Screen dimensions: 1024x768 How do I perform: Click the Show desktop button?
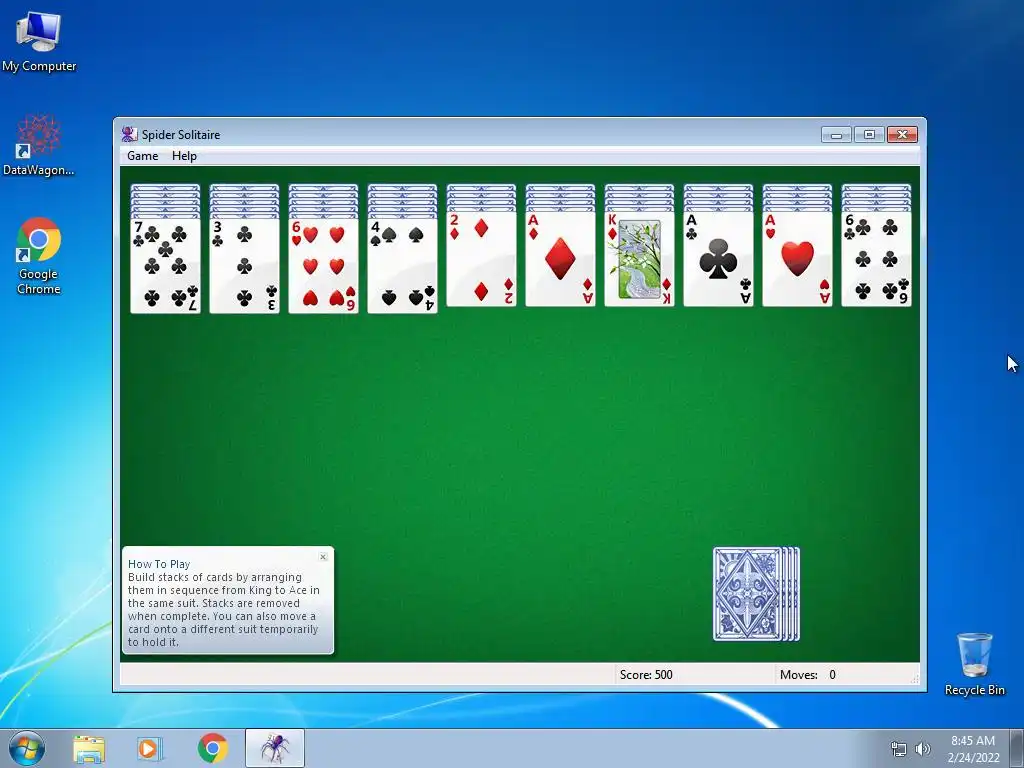(x=1017, y=748)
